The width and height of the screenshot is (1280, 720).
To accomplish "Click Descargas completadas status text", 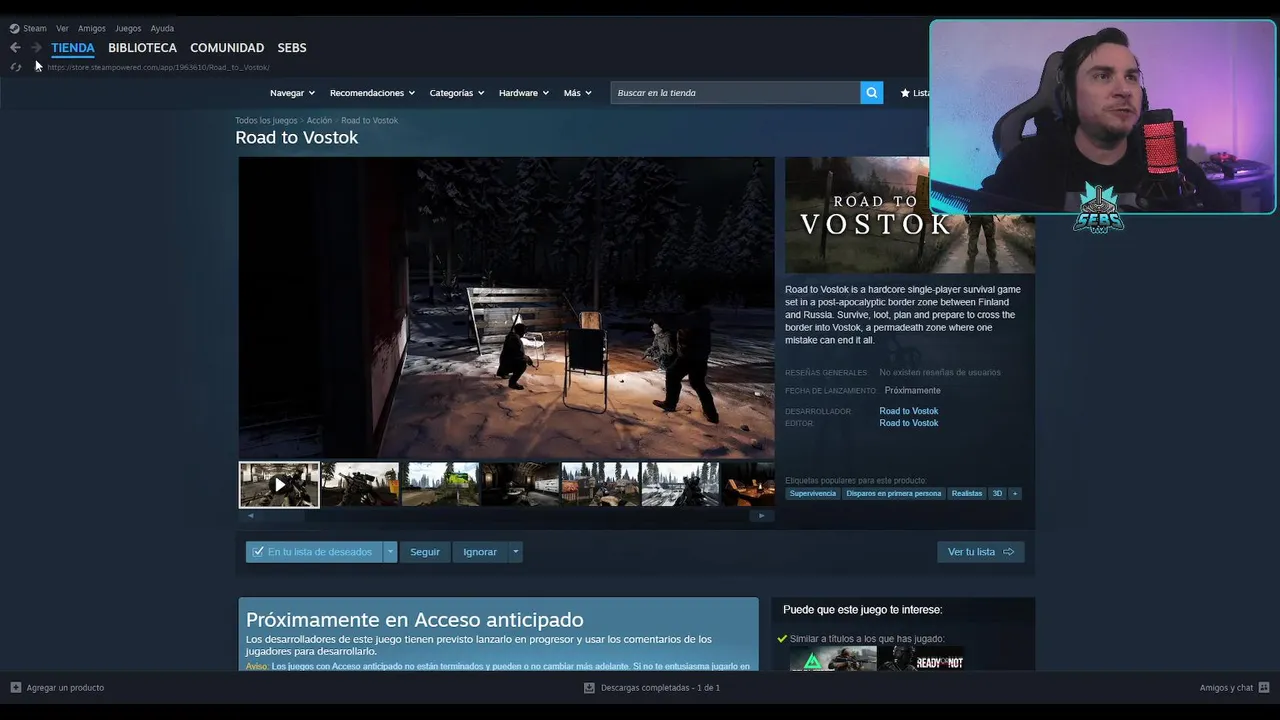I will pos(660,688).
